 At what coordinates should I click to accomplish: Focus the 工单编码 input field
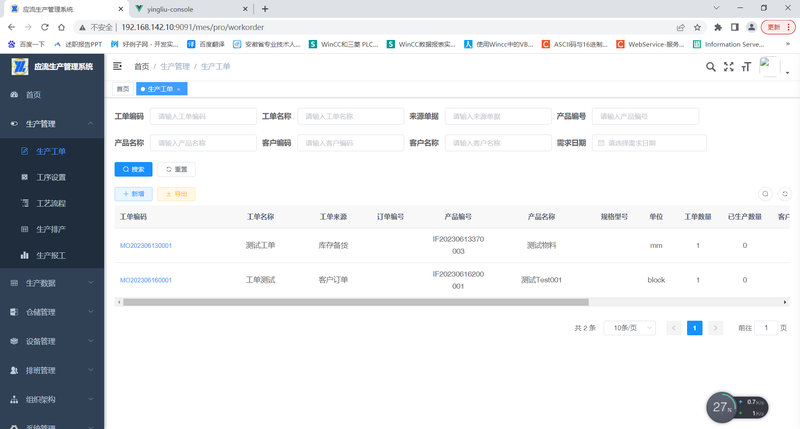pyautogui.click(x=203, y=116)
